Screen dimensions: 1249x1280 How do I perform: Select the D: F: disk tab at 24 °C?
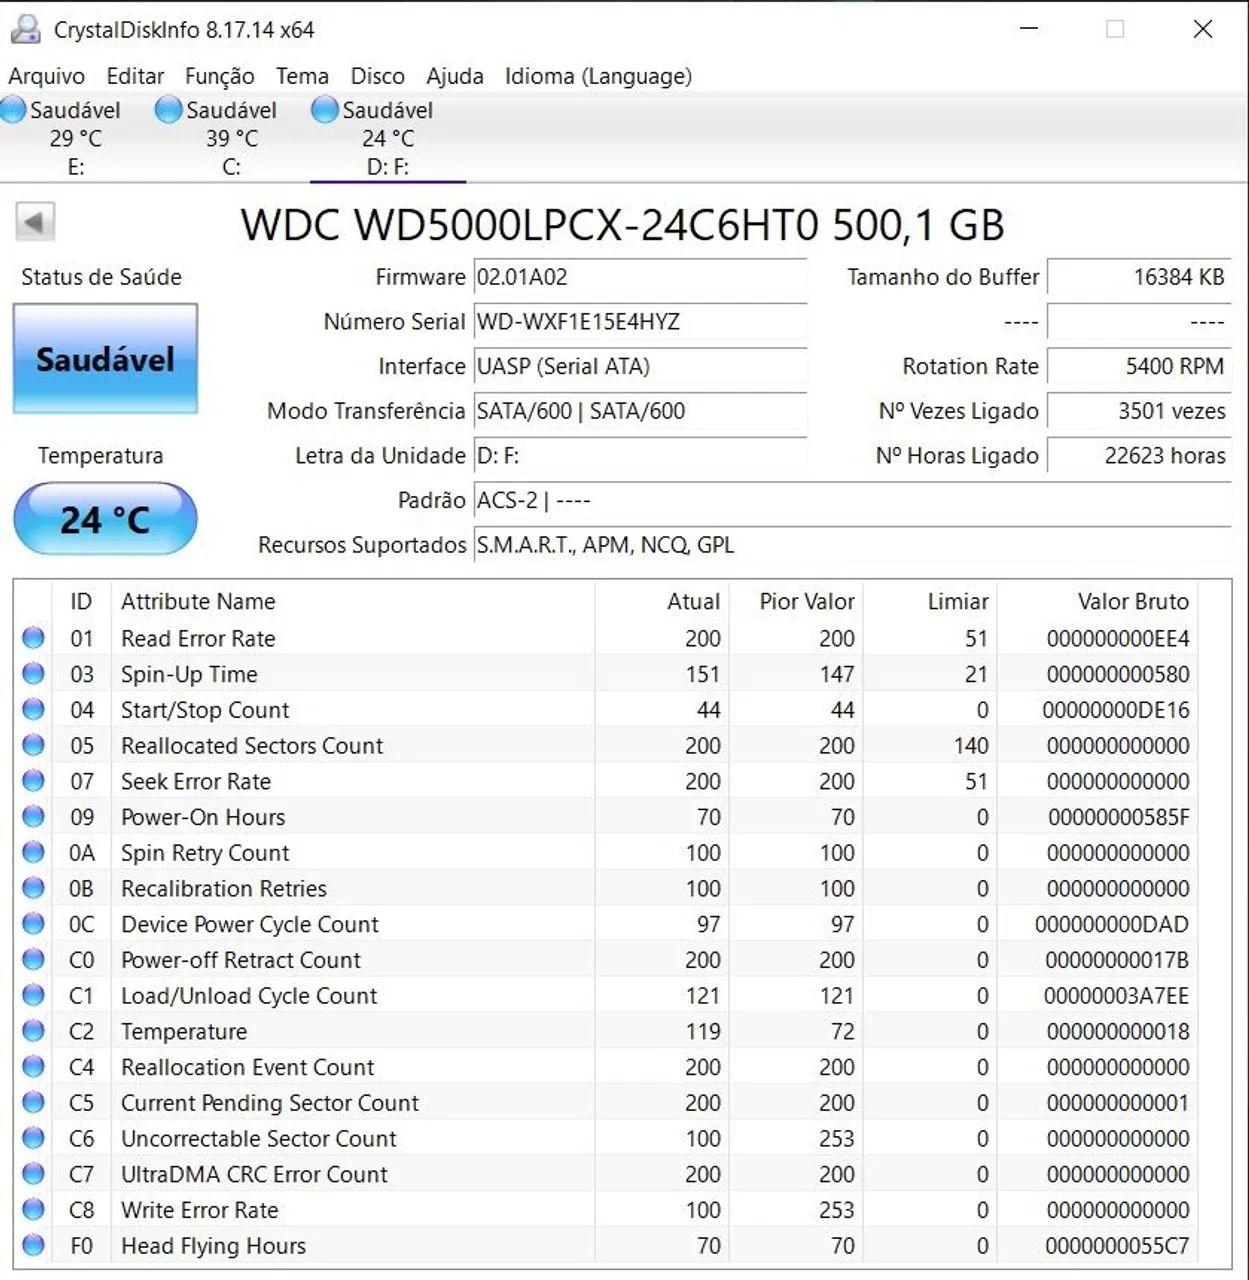[x=388, y=138]
